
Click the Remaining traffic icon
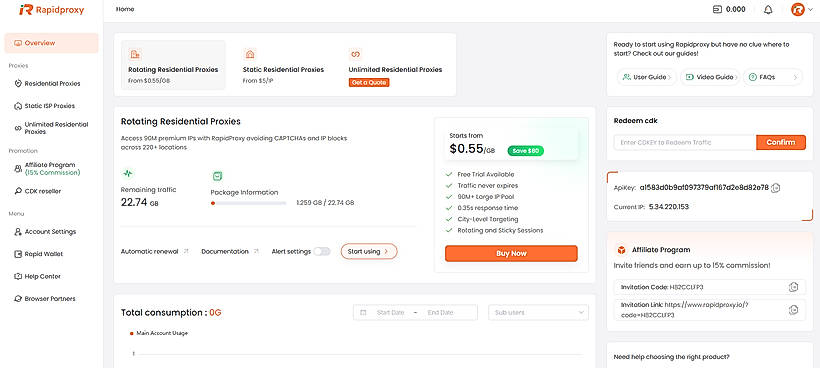coord(127,174)
